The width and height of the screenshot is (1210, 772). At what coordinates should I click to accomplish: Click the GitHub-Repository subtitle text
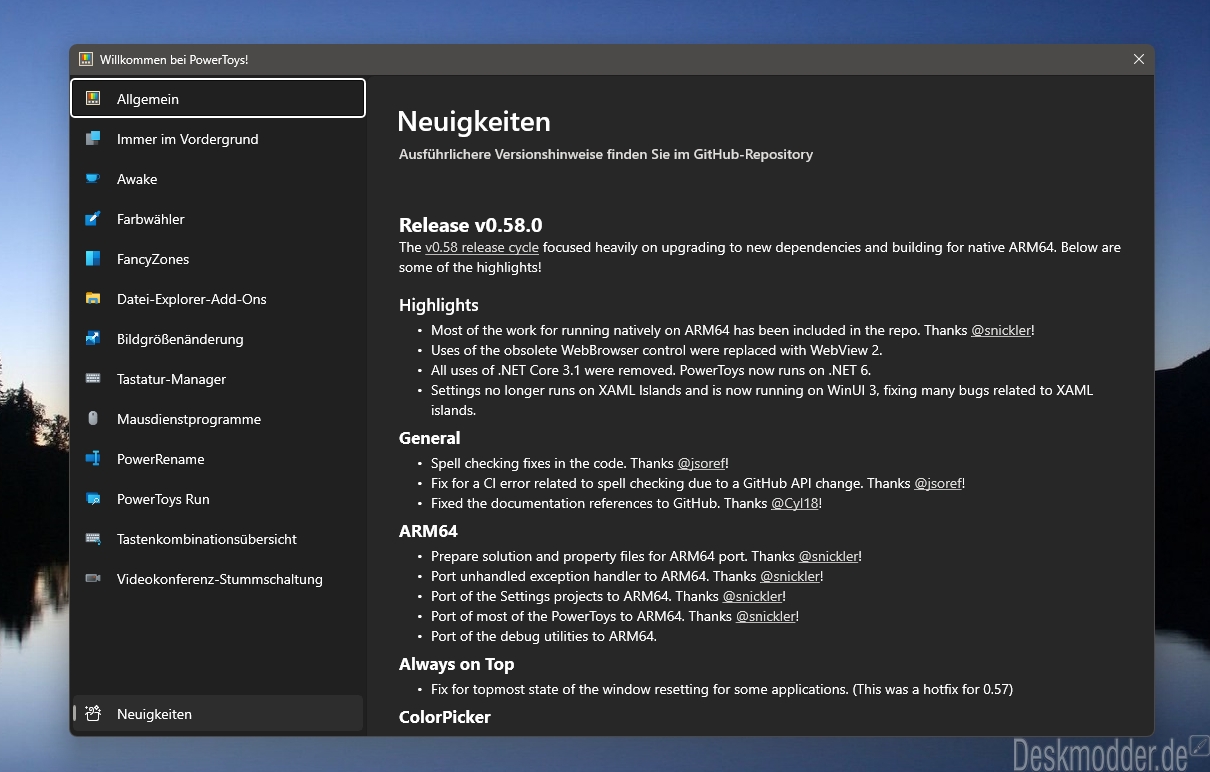tap(606, 154)
